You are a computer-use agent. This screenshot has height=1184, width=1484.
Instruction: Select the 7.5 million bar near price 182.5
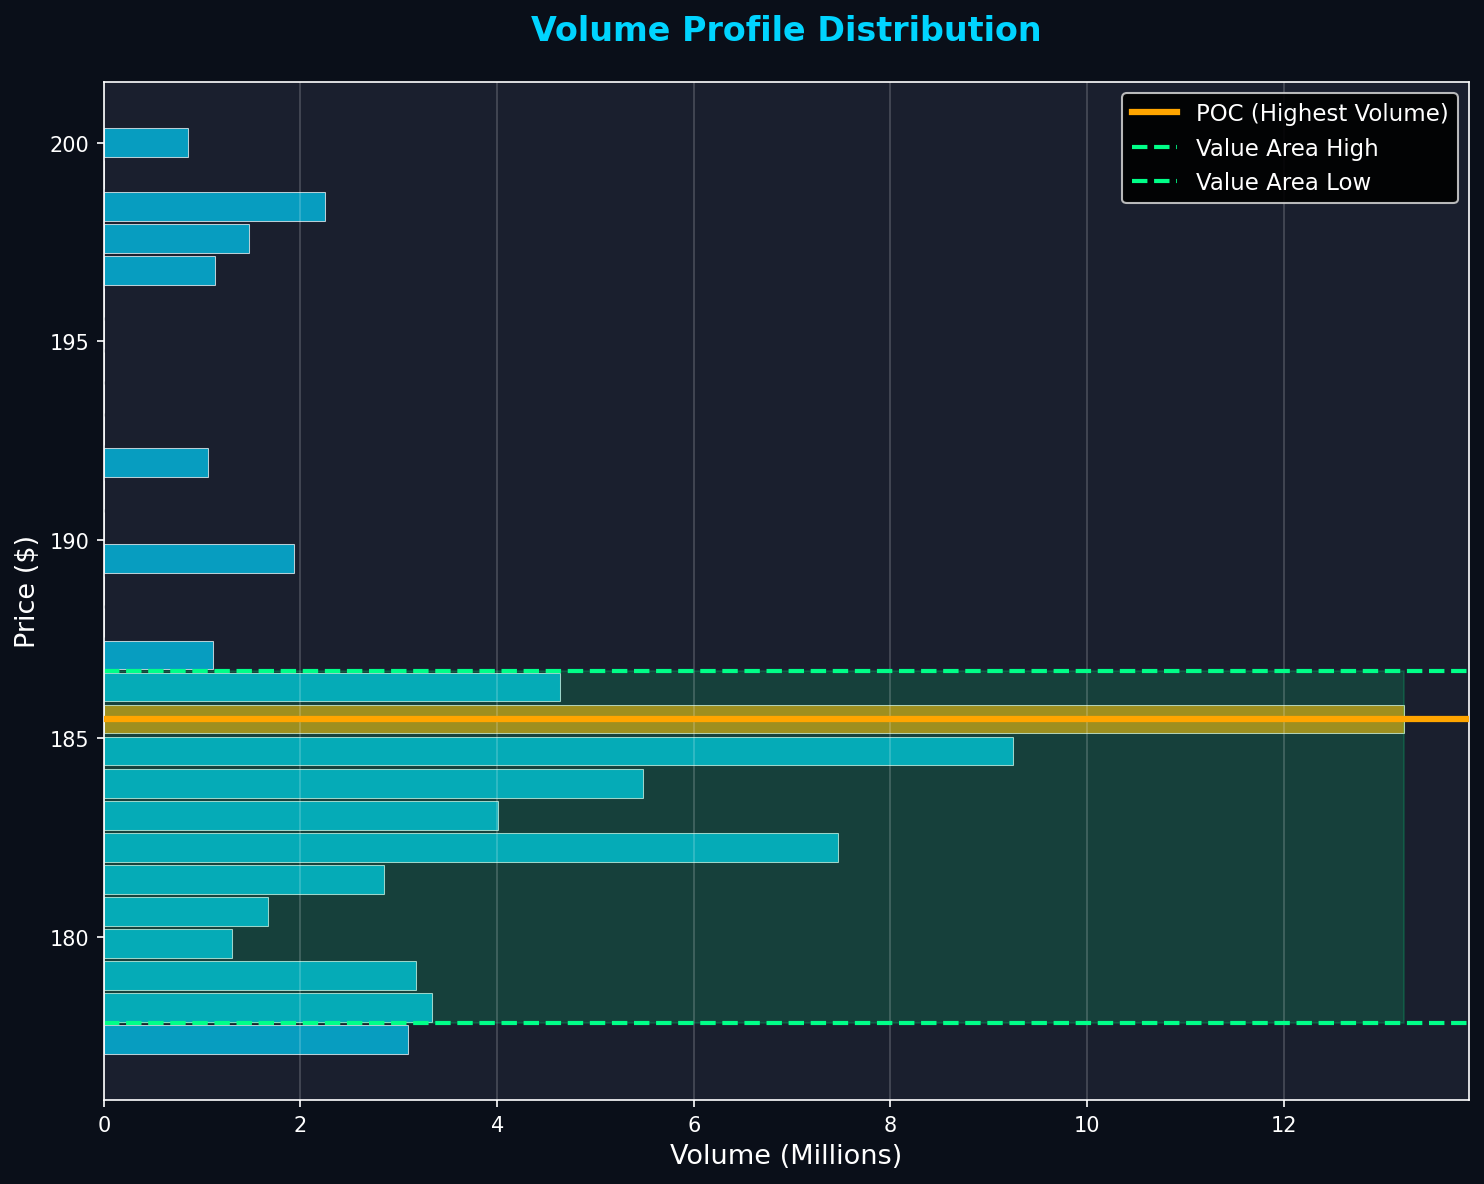point(450,848)
